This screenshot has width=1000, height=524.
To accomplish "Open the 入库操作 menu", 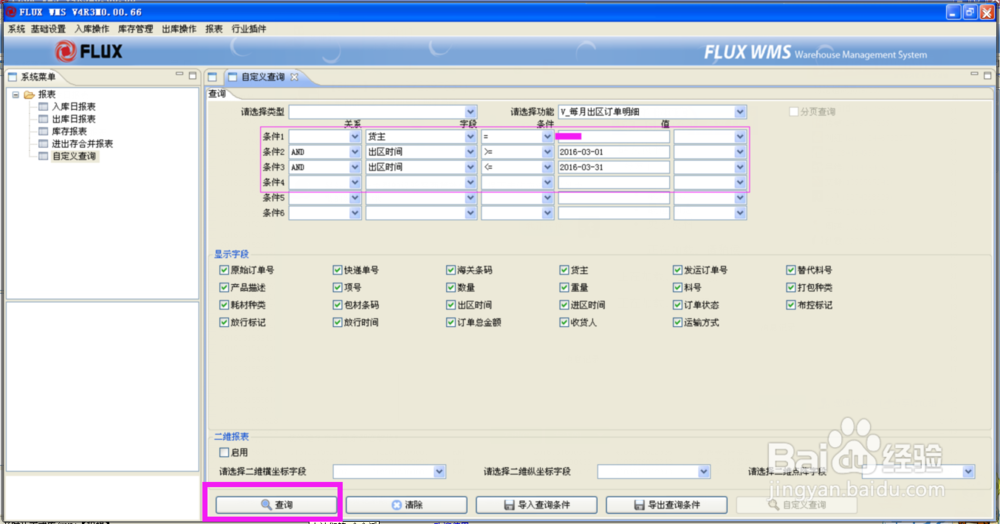I will [92, 29].
